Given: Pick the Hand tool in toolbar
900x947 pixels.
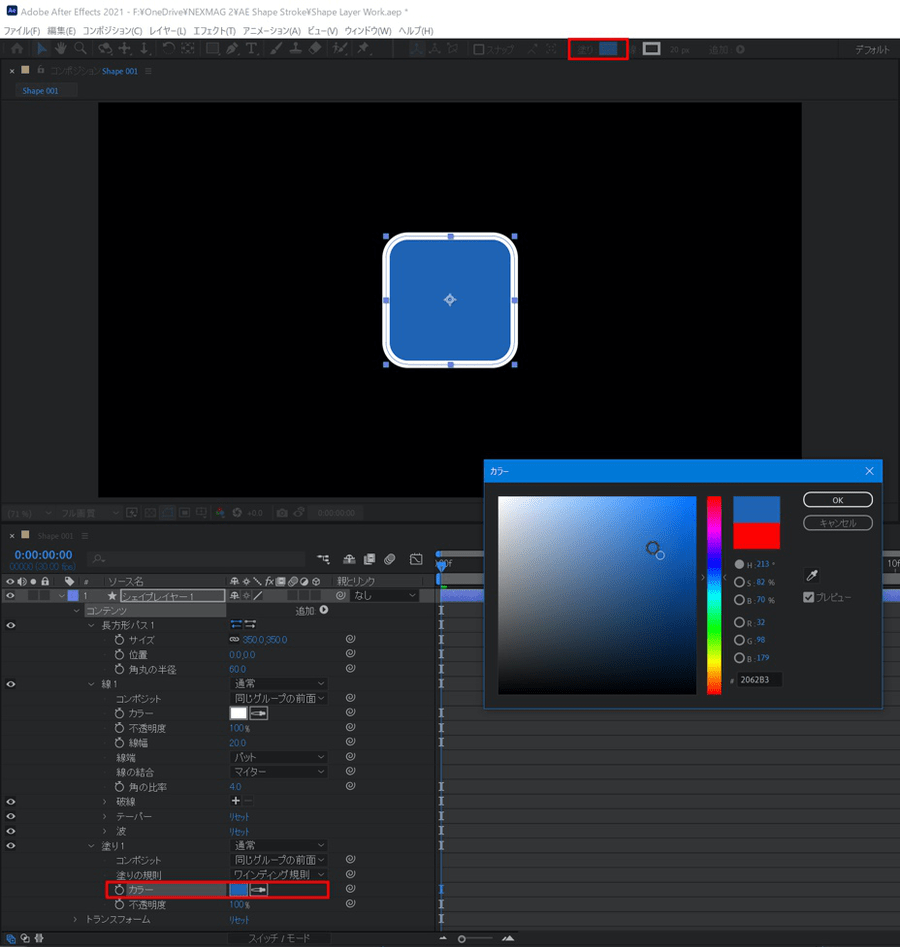Looking at the screenshot, I should pos(61,49).
